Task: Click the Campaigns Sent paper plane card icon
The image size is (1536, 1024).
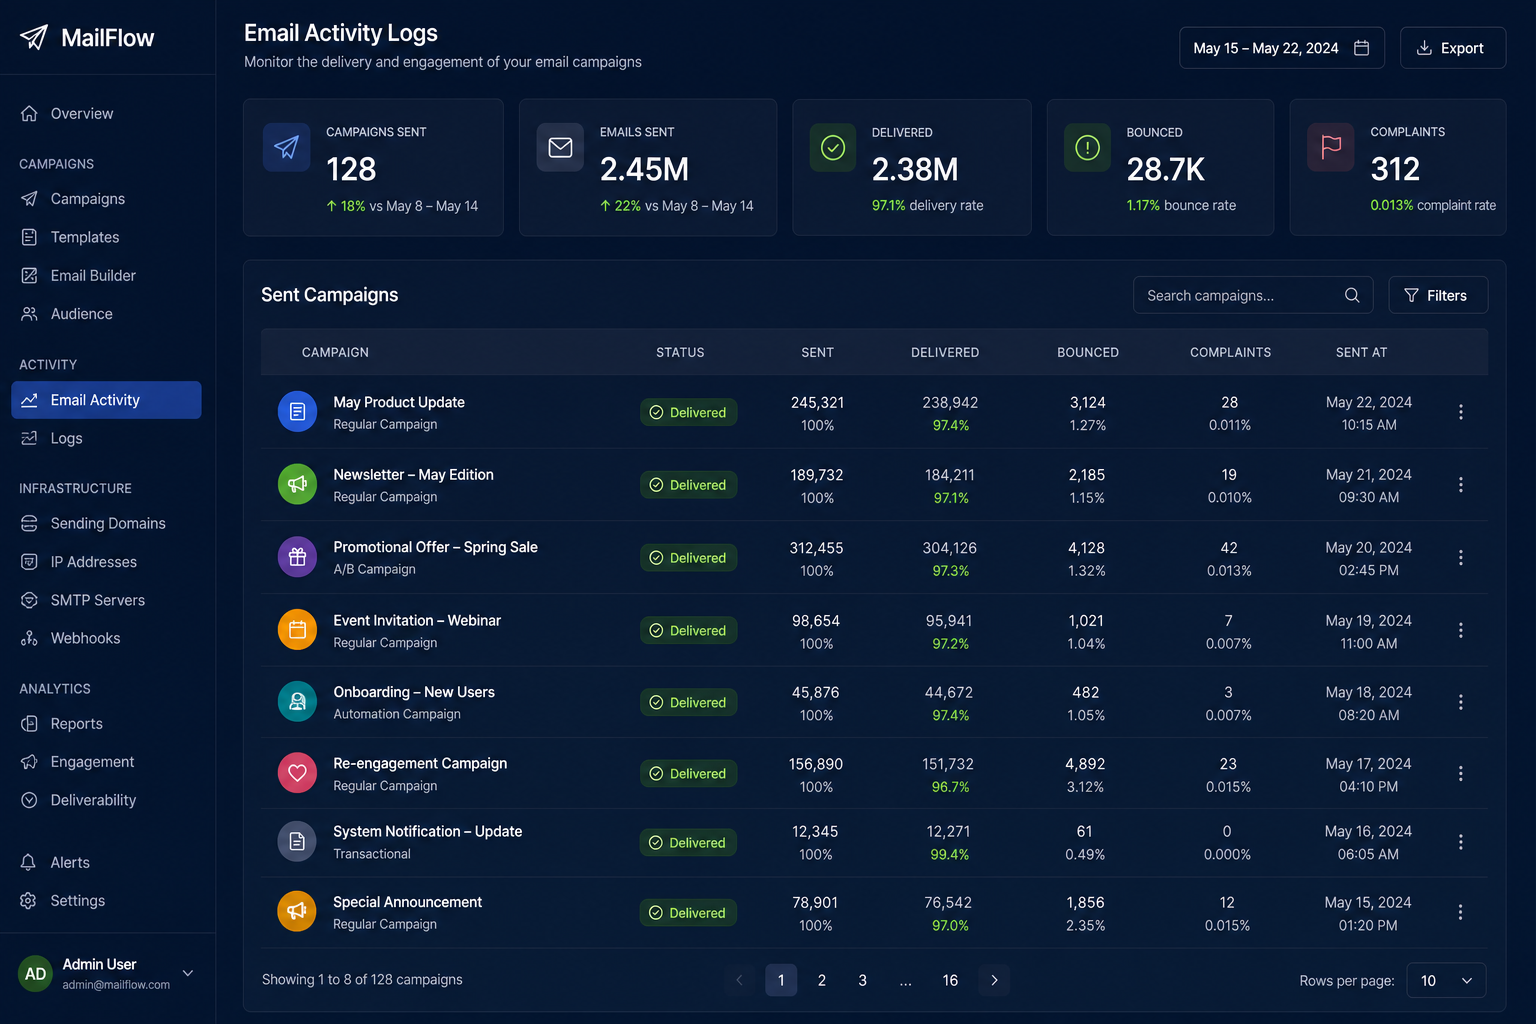Action: pos(287,147)
